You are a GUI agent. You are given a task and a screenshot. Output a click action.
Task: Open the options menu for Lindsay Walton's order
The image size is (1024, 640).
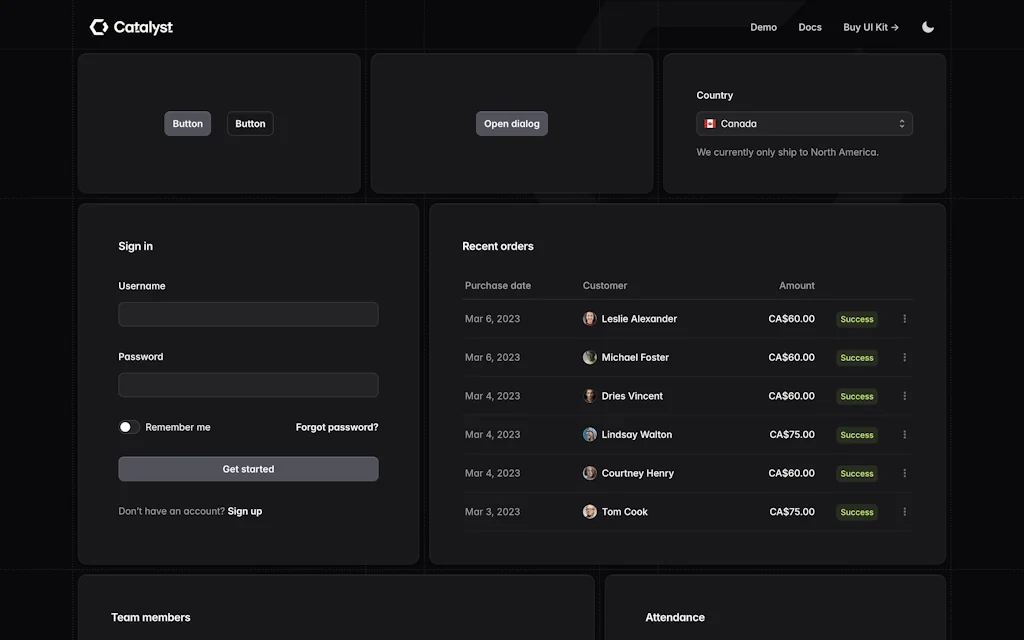(904, 434)
